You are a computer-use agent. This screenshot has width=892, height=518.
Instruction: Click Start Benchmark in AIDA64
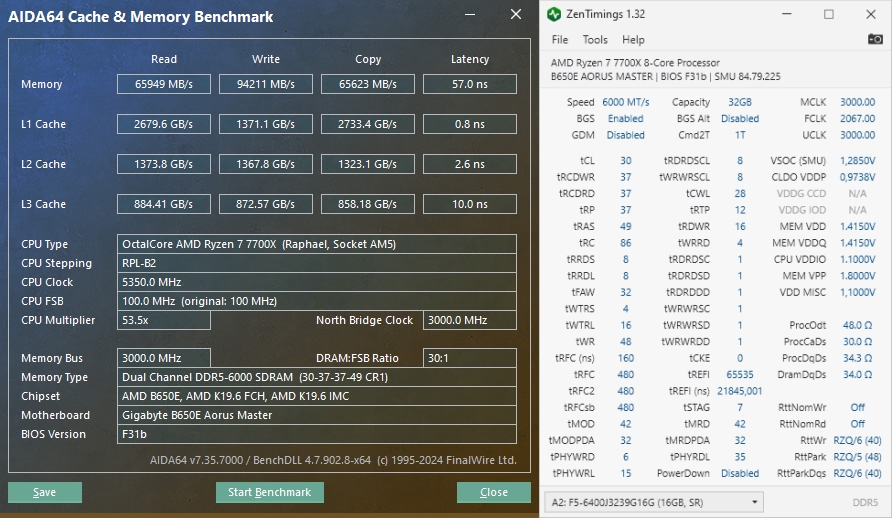[x=270, y=492]
